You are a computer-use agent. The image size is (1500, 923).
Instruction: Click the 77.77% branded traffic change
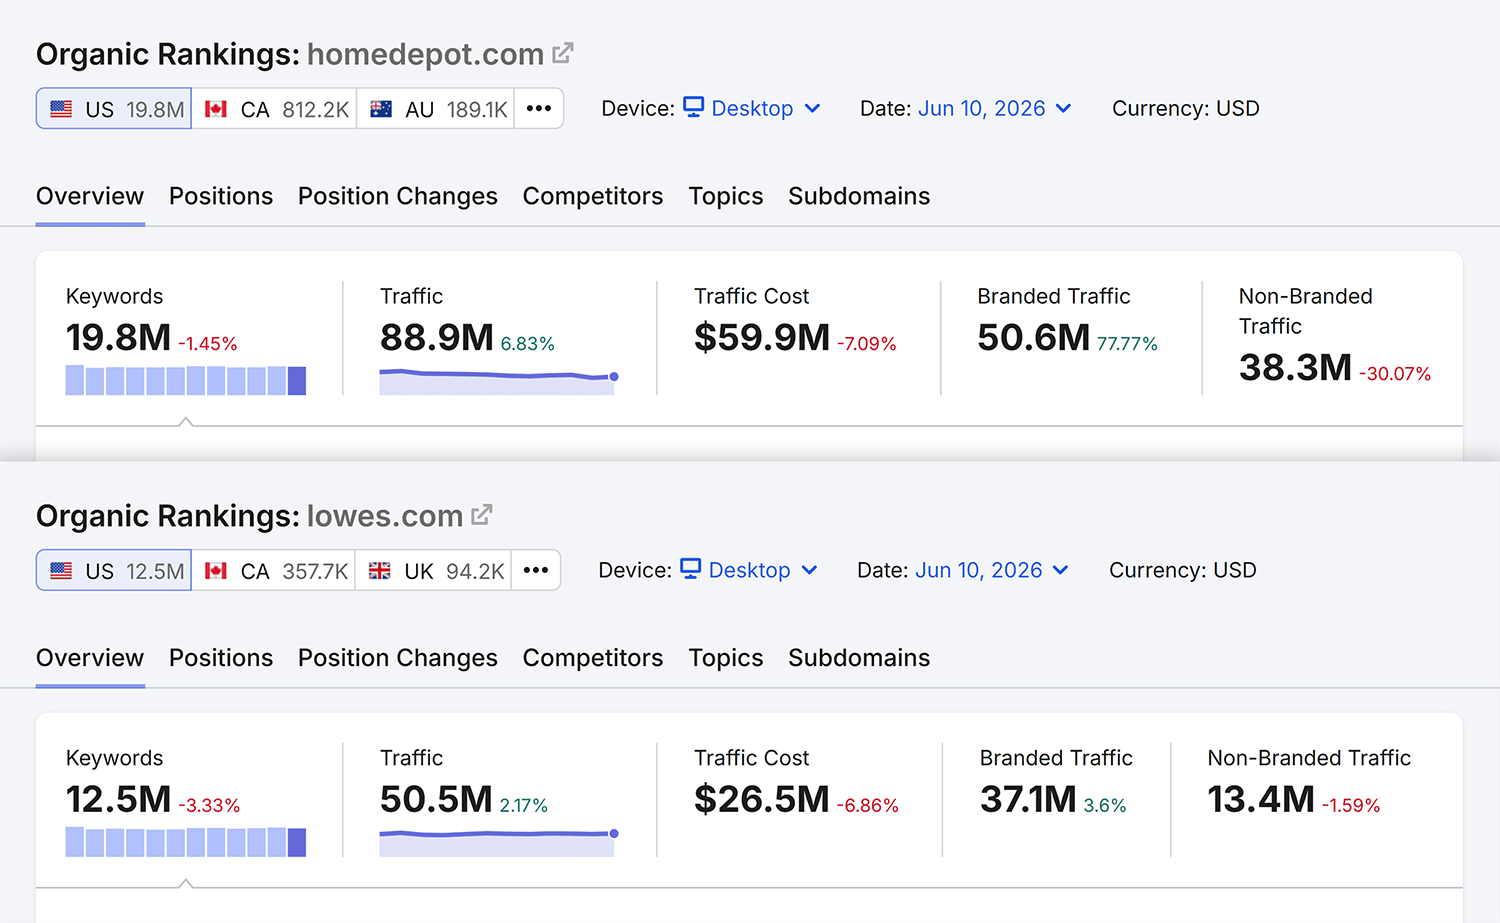click(x=1127, y=344)
